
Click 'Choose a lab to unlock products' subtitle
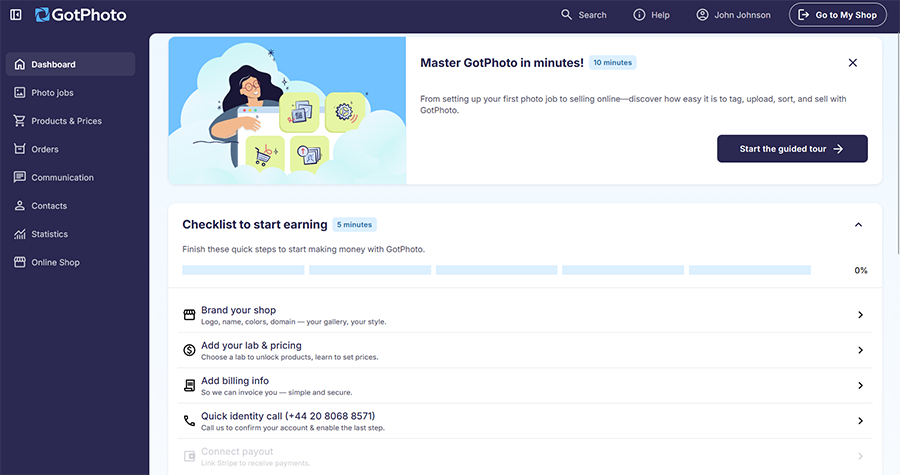289,357
